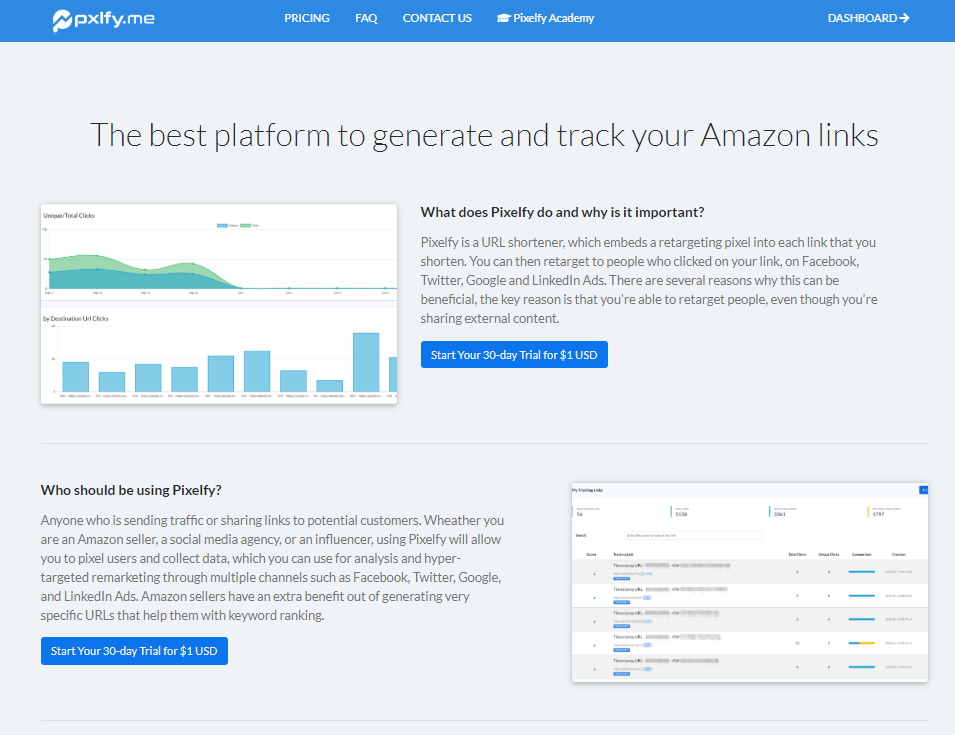955x735 pixels.
Task: Click the main headline about Amazon links
Action: [484, 135]
